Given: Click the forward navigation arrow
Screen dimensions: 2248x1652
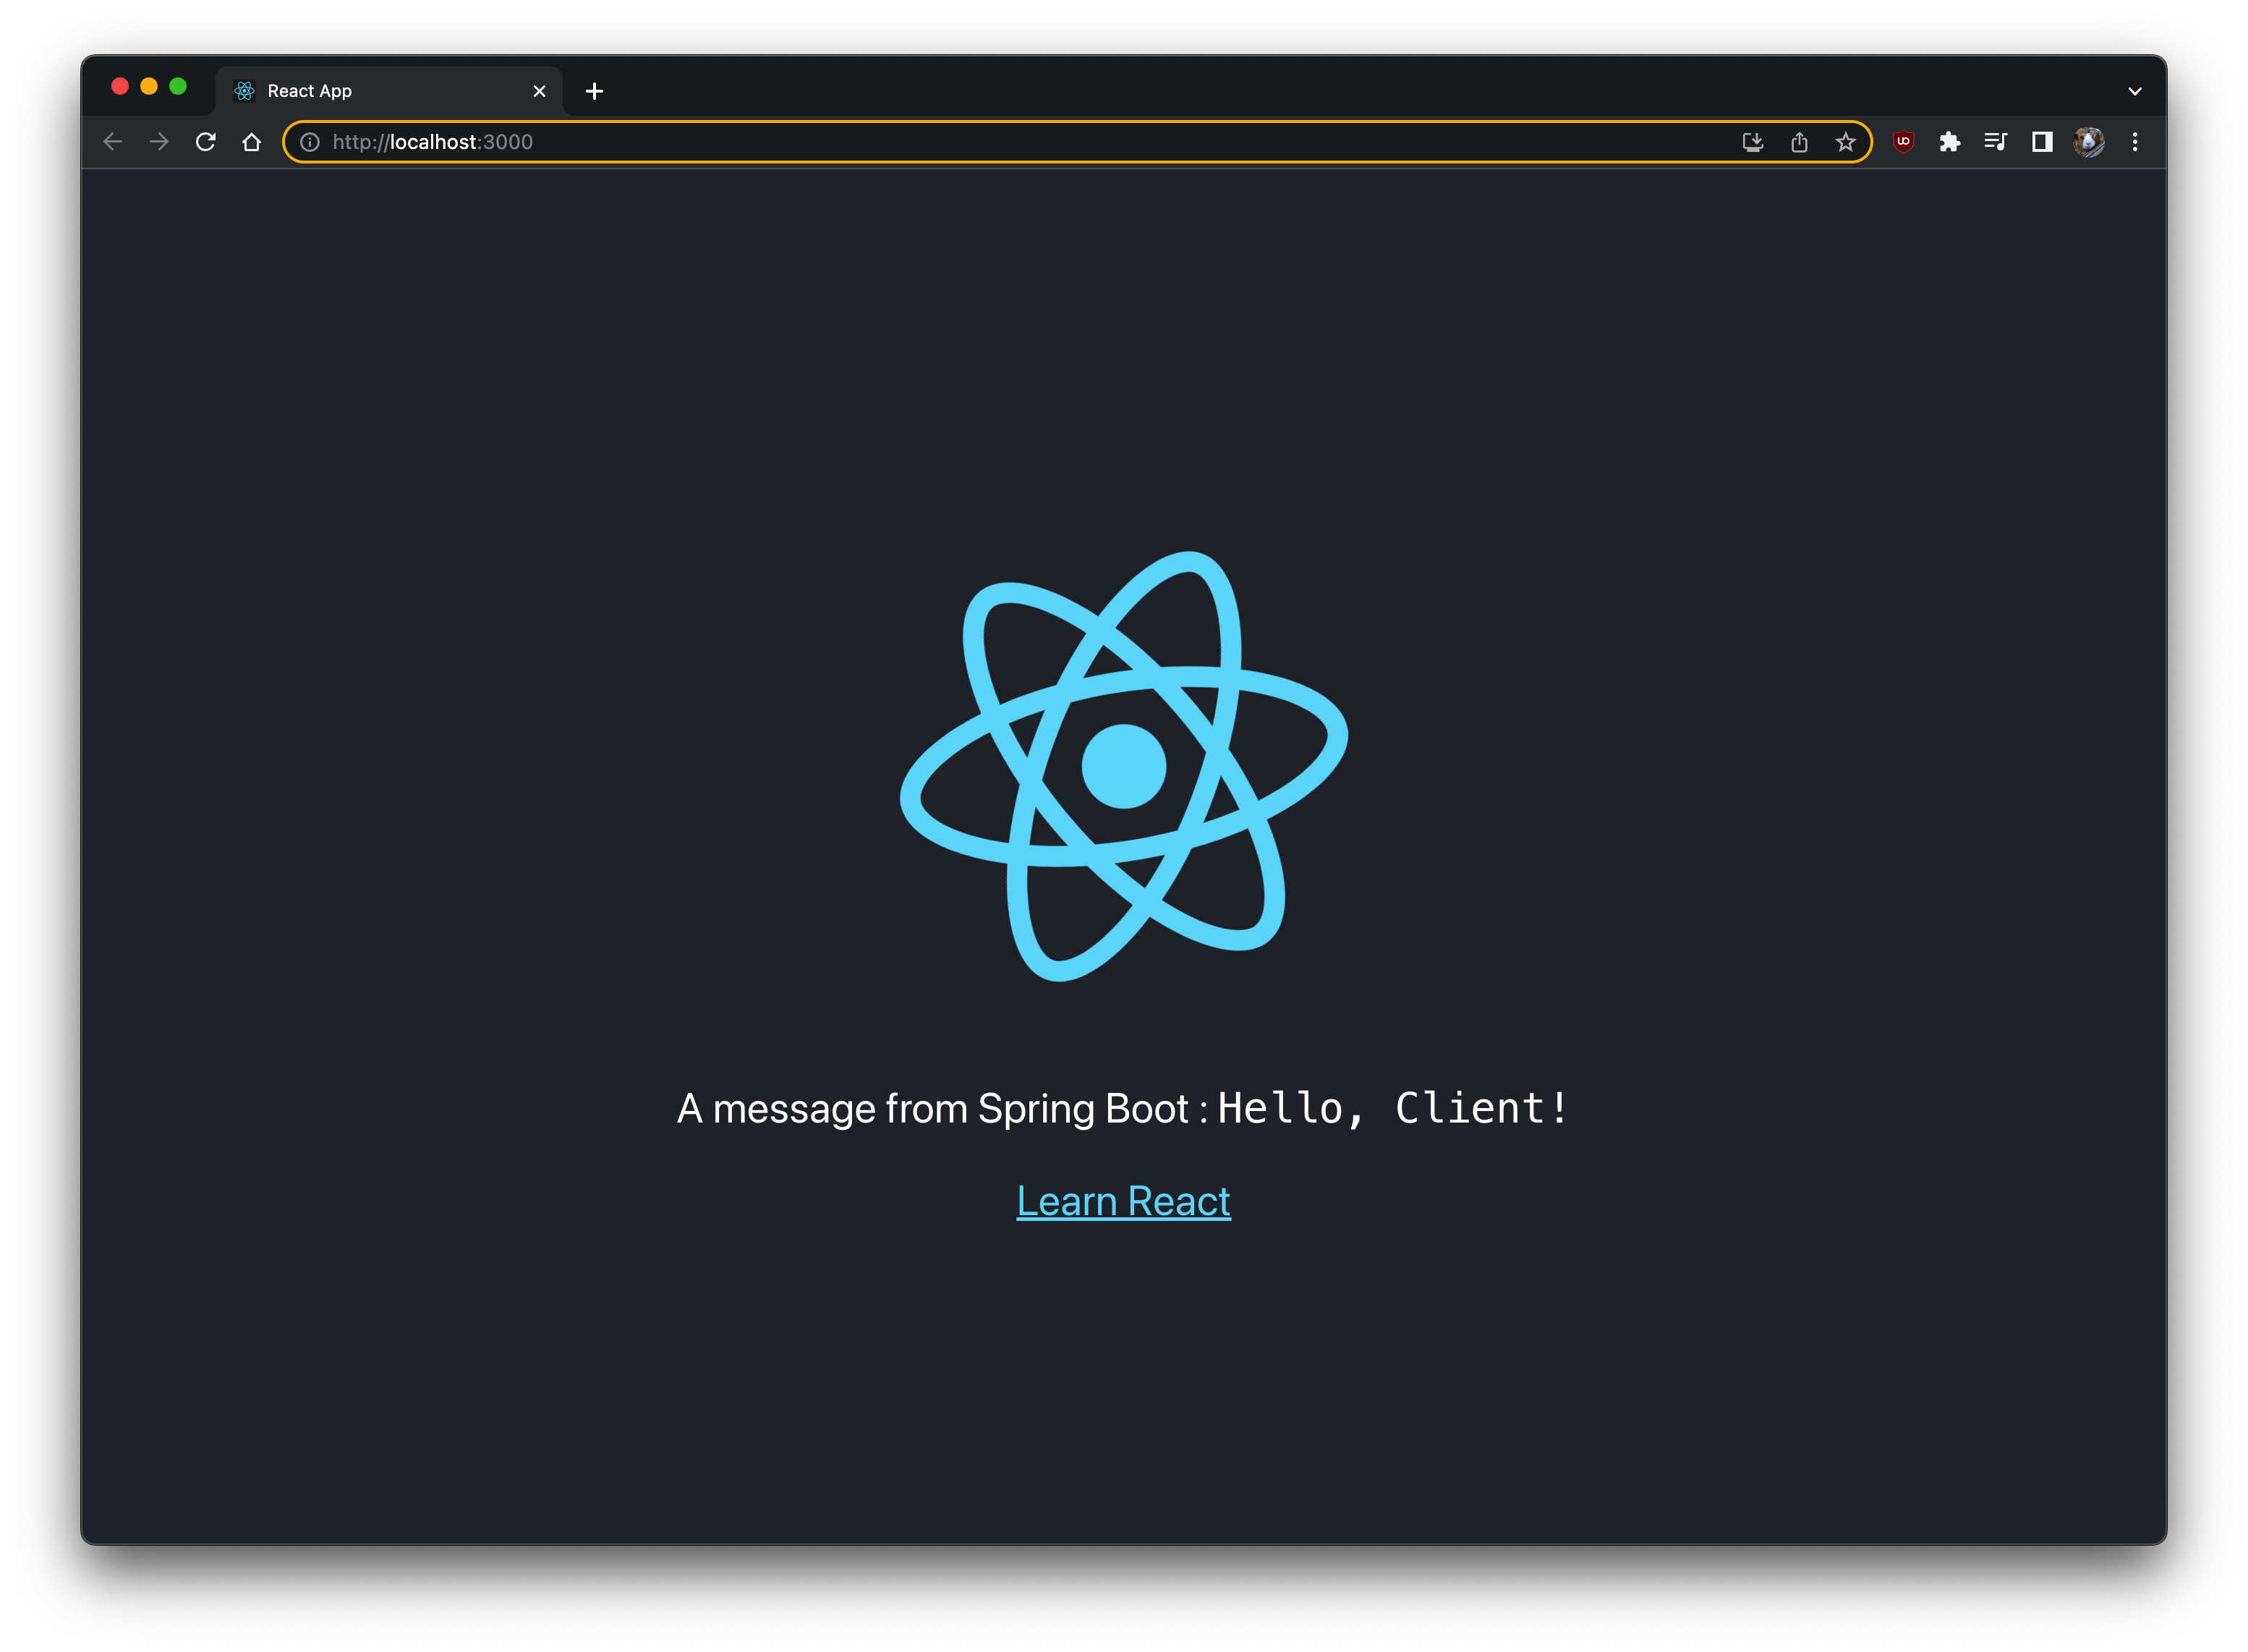Looking at the screenshot, I should click(x=159, y=142).
